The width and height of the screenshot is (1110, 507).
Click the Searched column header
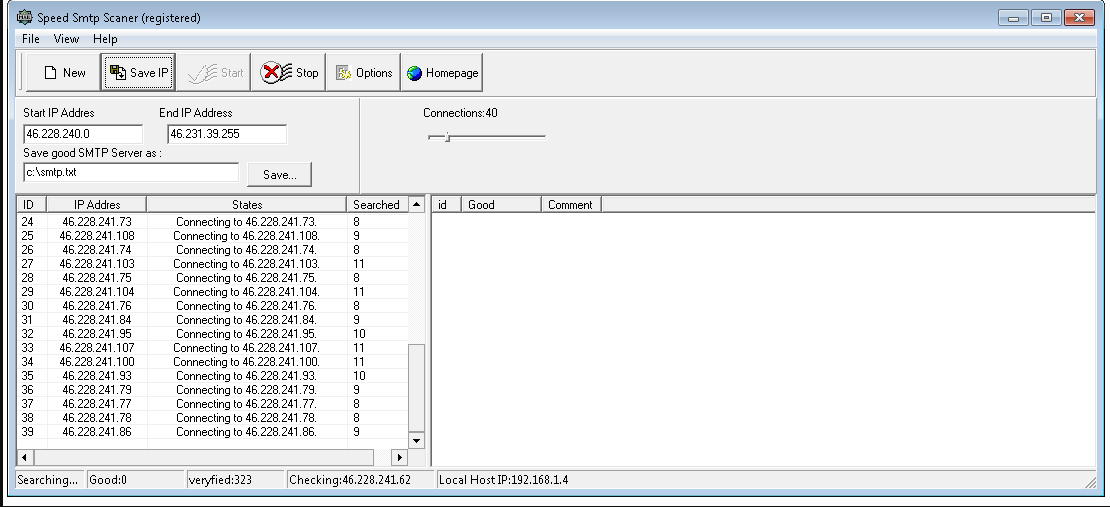377,205
